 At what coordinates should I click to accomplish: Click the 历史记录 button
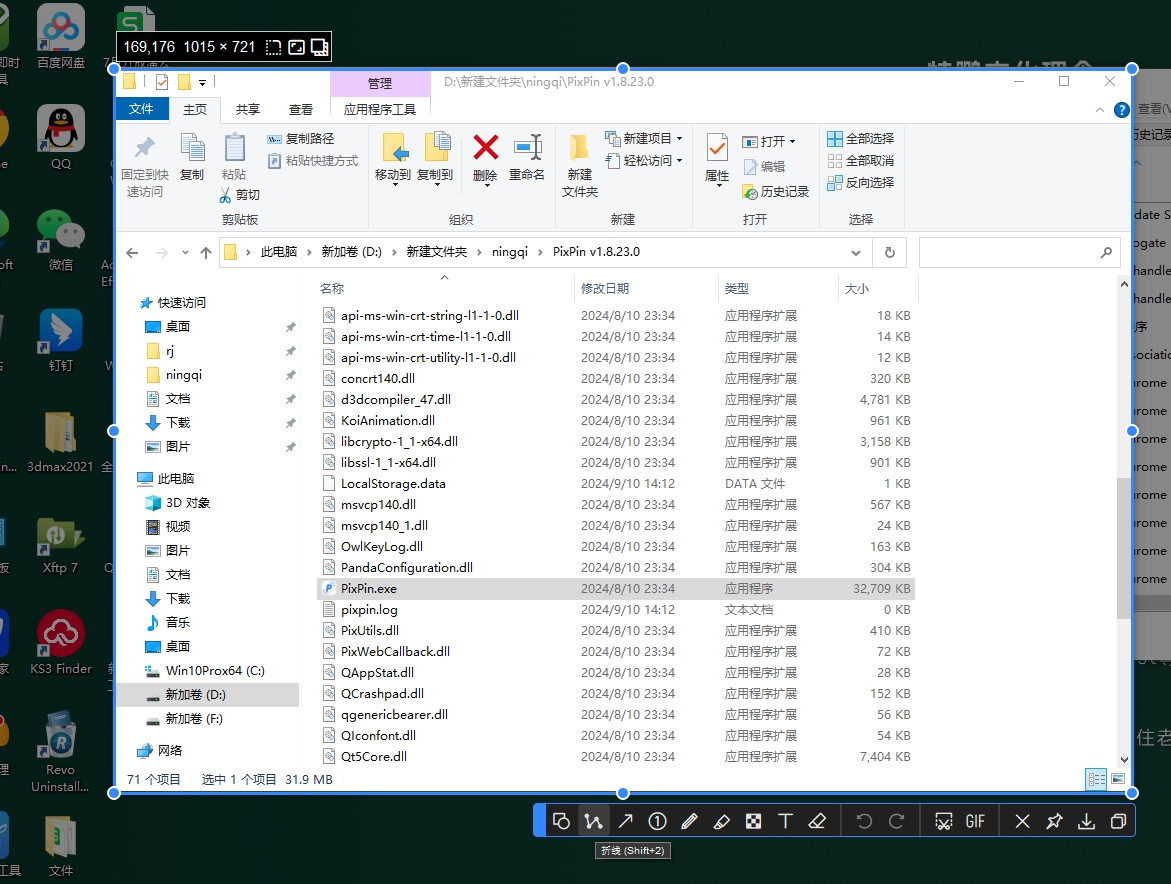[x=776, y=192]
